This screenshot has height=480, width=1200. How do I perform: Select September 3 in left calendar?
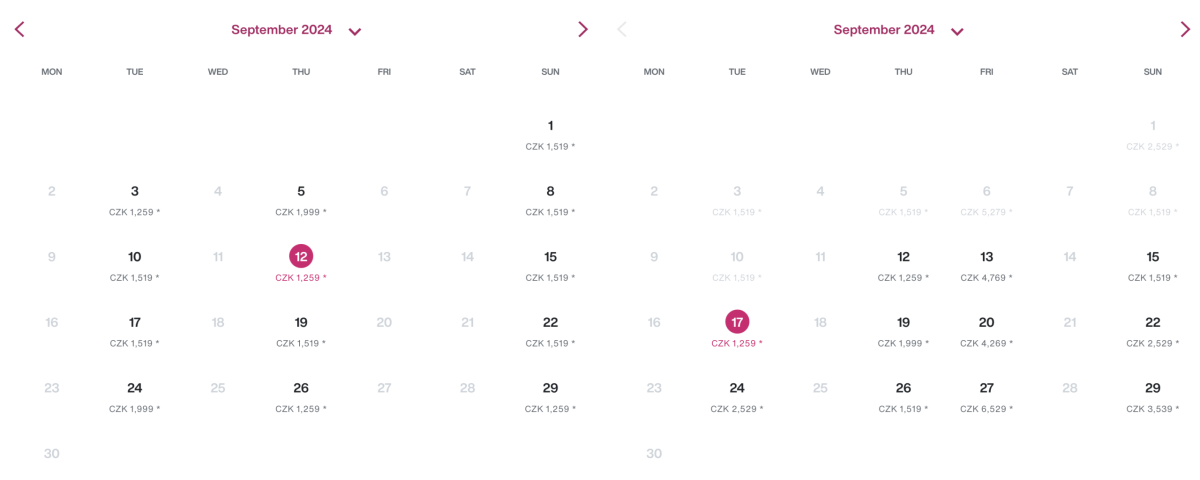[135, 192]
